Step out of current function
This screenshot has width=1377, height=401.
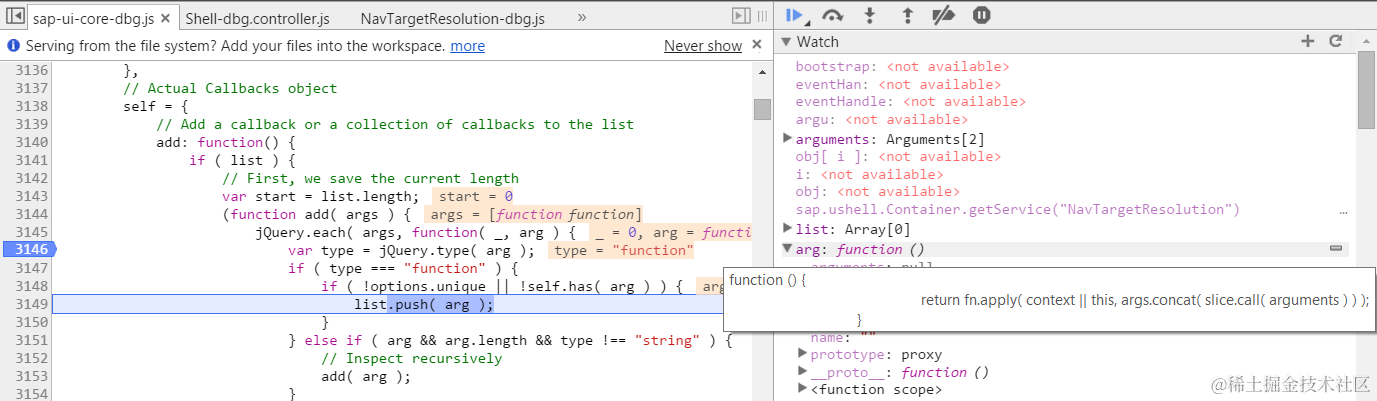908,15
